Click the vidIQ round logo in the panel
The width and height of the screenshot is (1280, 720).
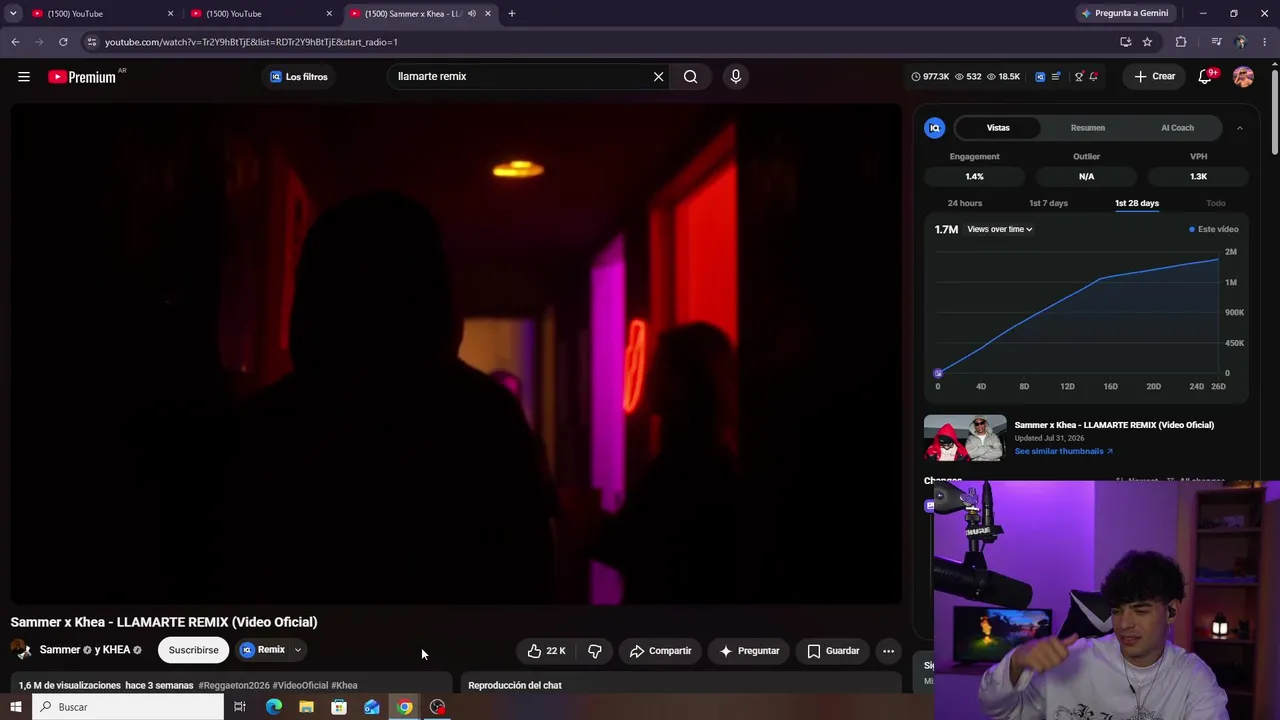935,127
